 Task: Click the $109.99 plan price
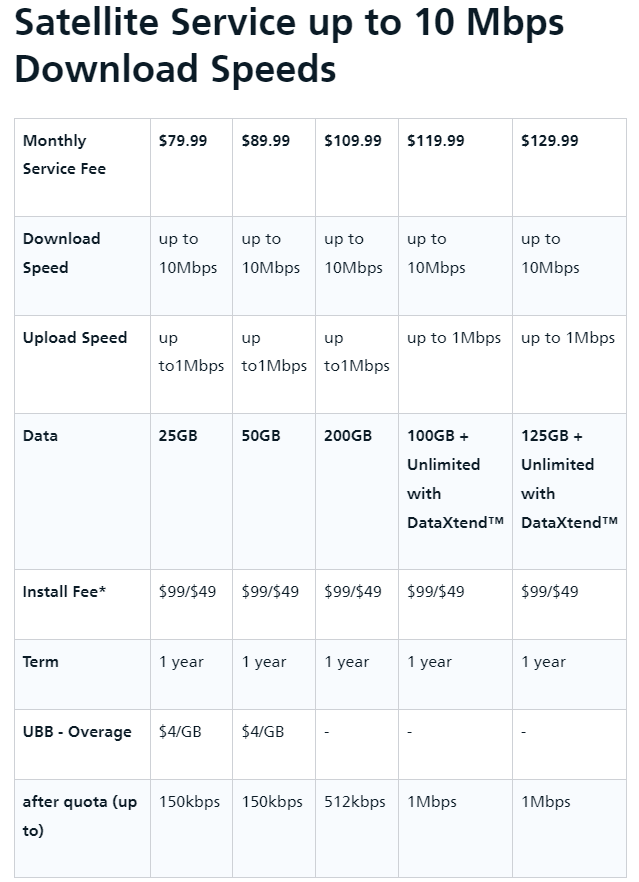[353, 141]
